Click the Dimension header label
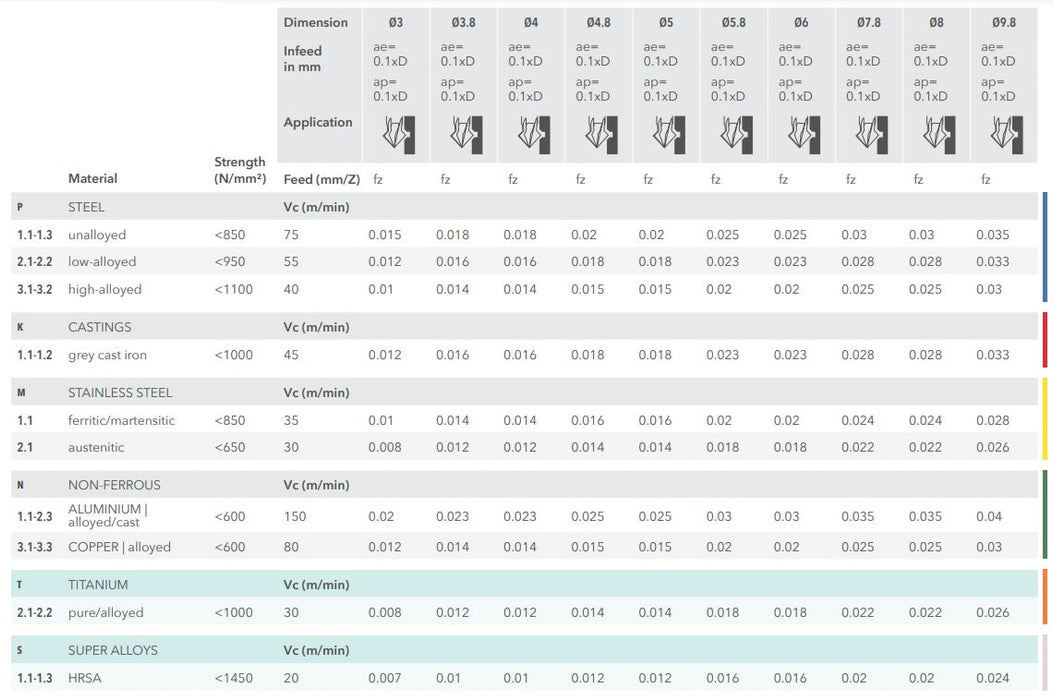The image size is (1054, 700). tap(315, 22)
